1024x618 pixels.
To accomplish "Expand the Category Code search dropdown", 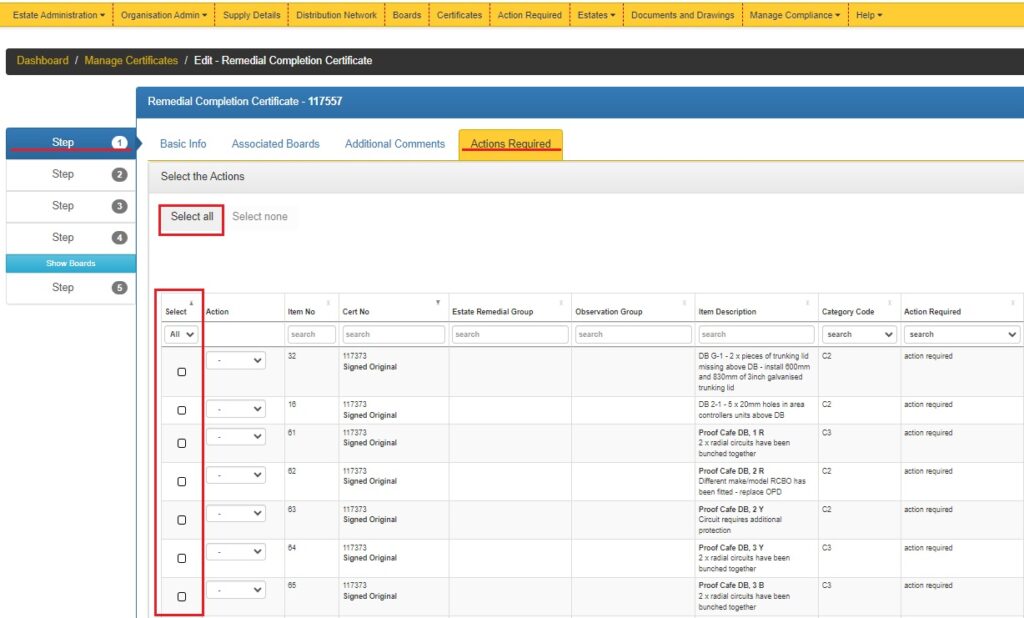I will [858, 335].
